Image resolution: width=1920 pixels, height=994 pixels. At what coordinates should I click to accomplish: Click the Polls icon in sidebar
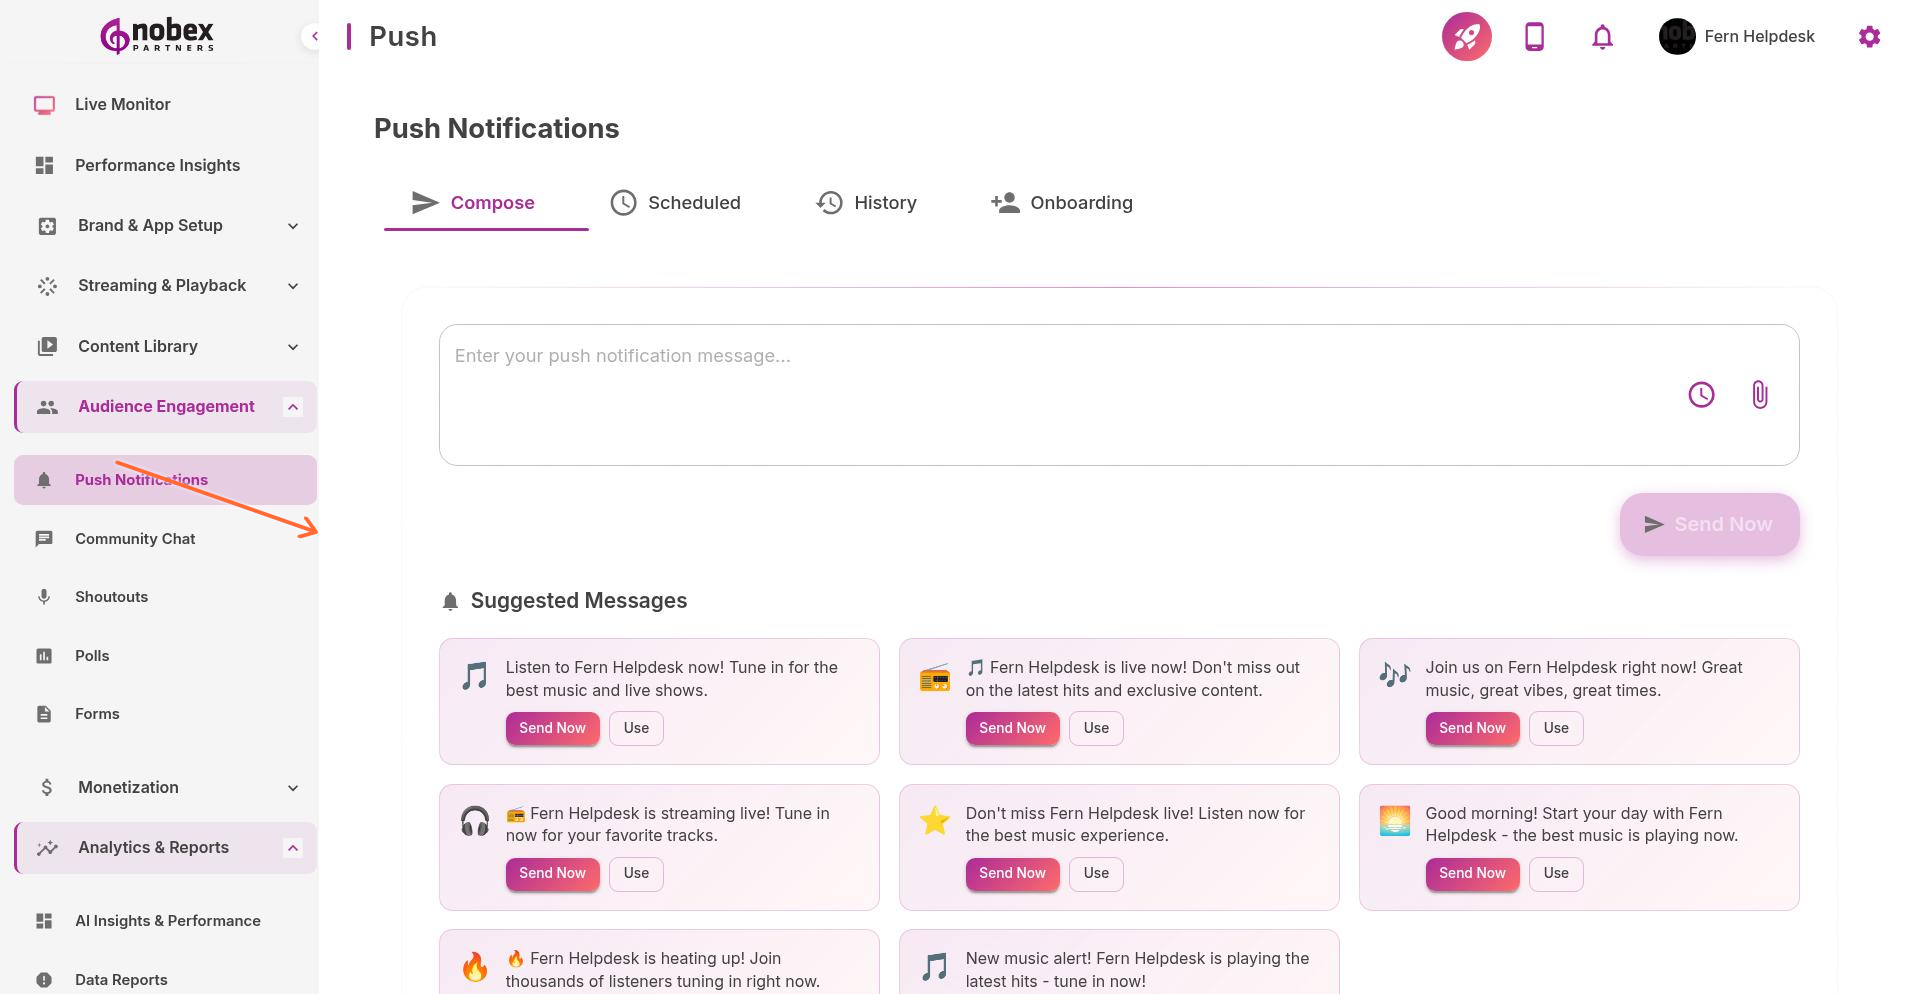[x=44, y=655]
